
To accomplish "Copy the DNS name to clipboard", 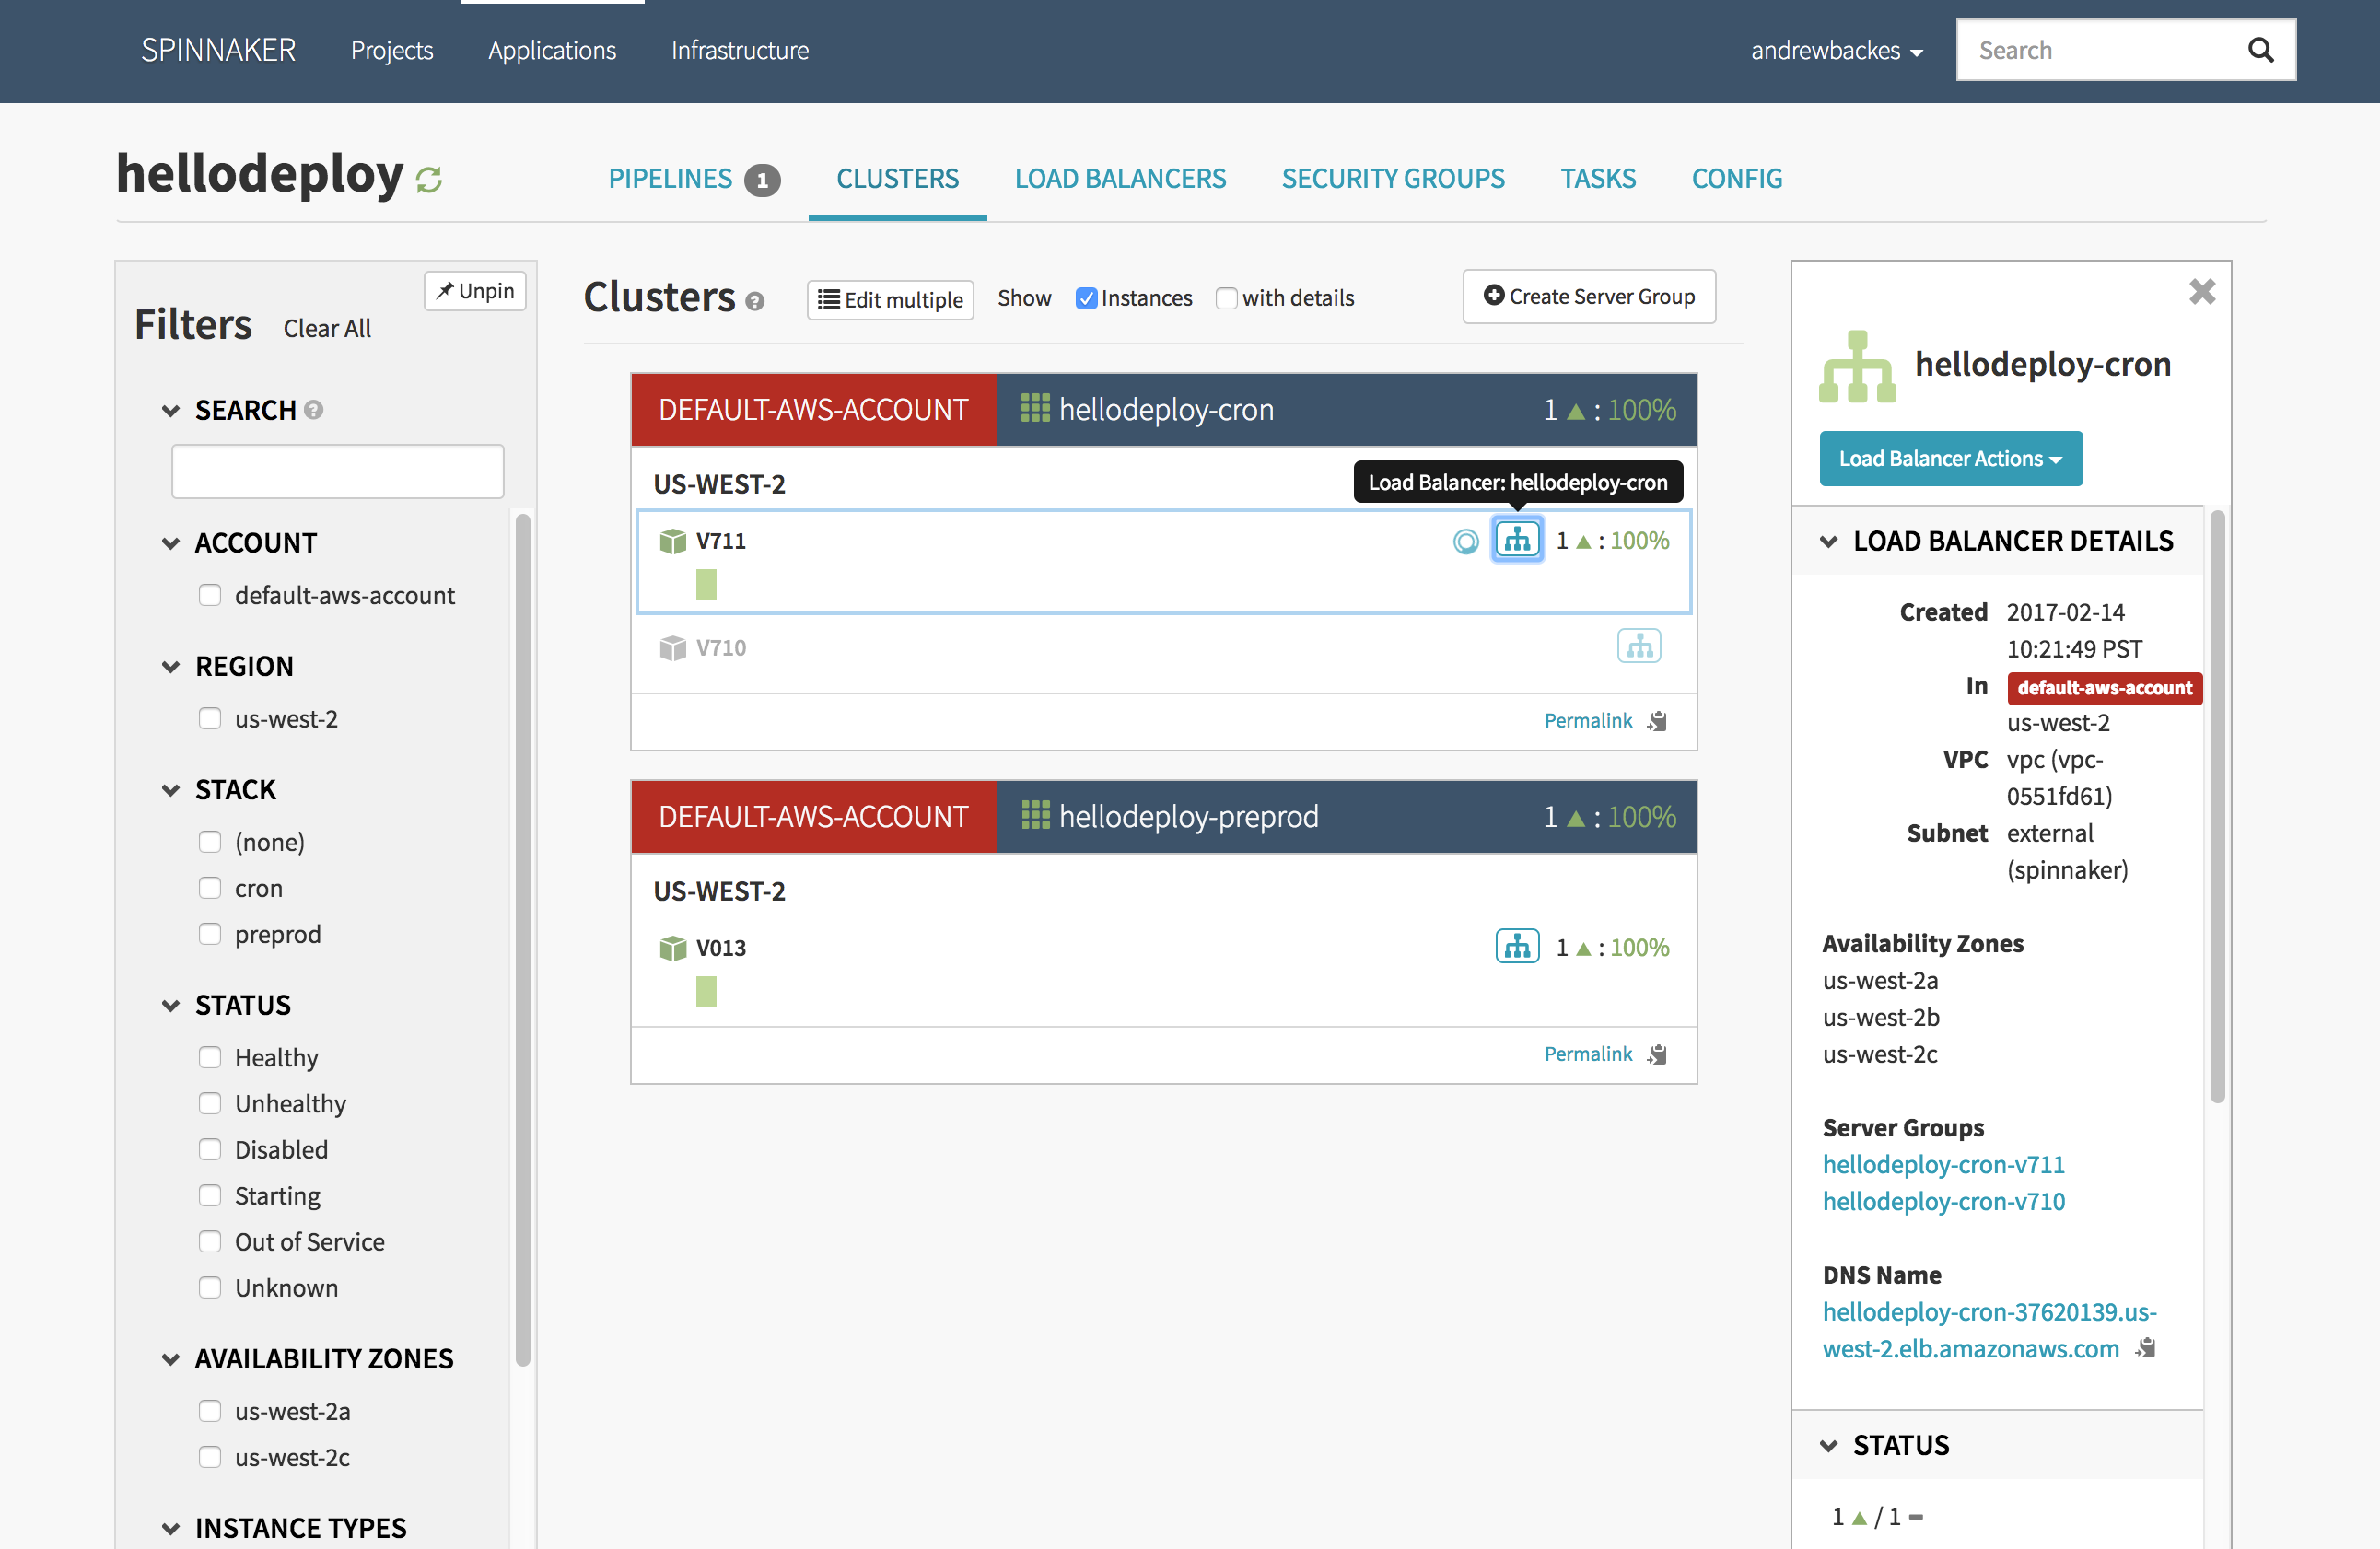I will tap(2145, 1348).
